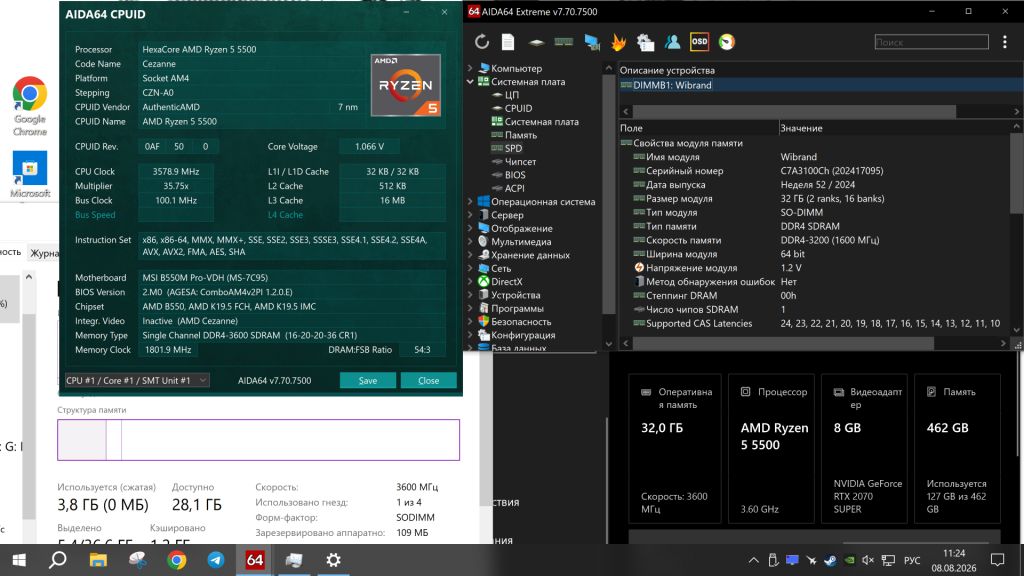Select Память item in tree
Viewport: 1024px width, 576px height.
pos(520,135)
